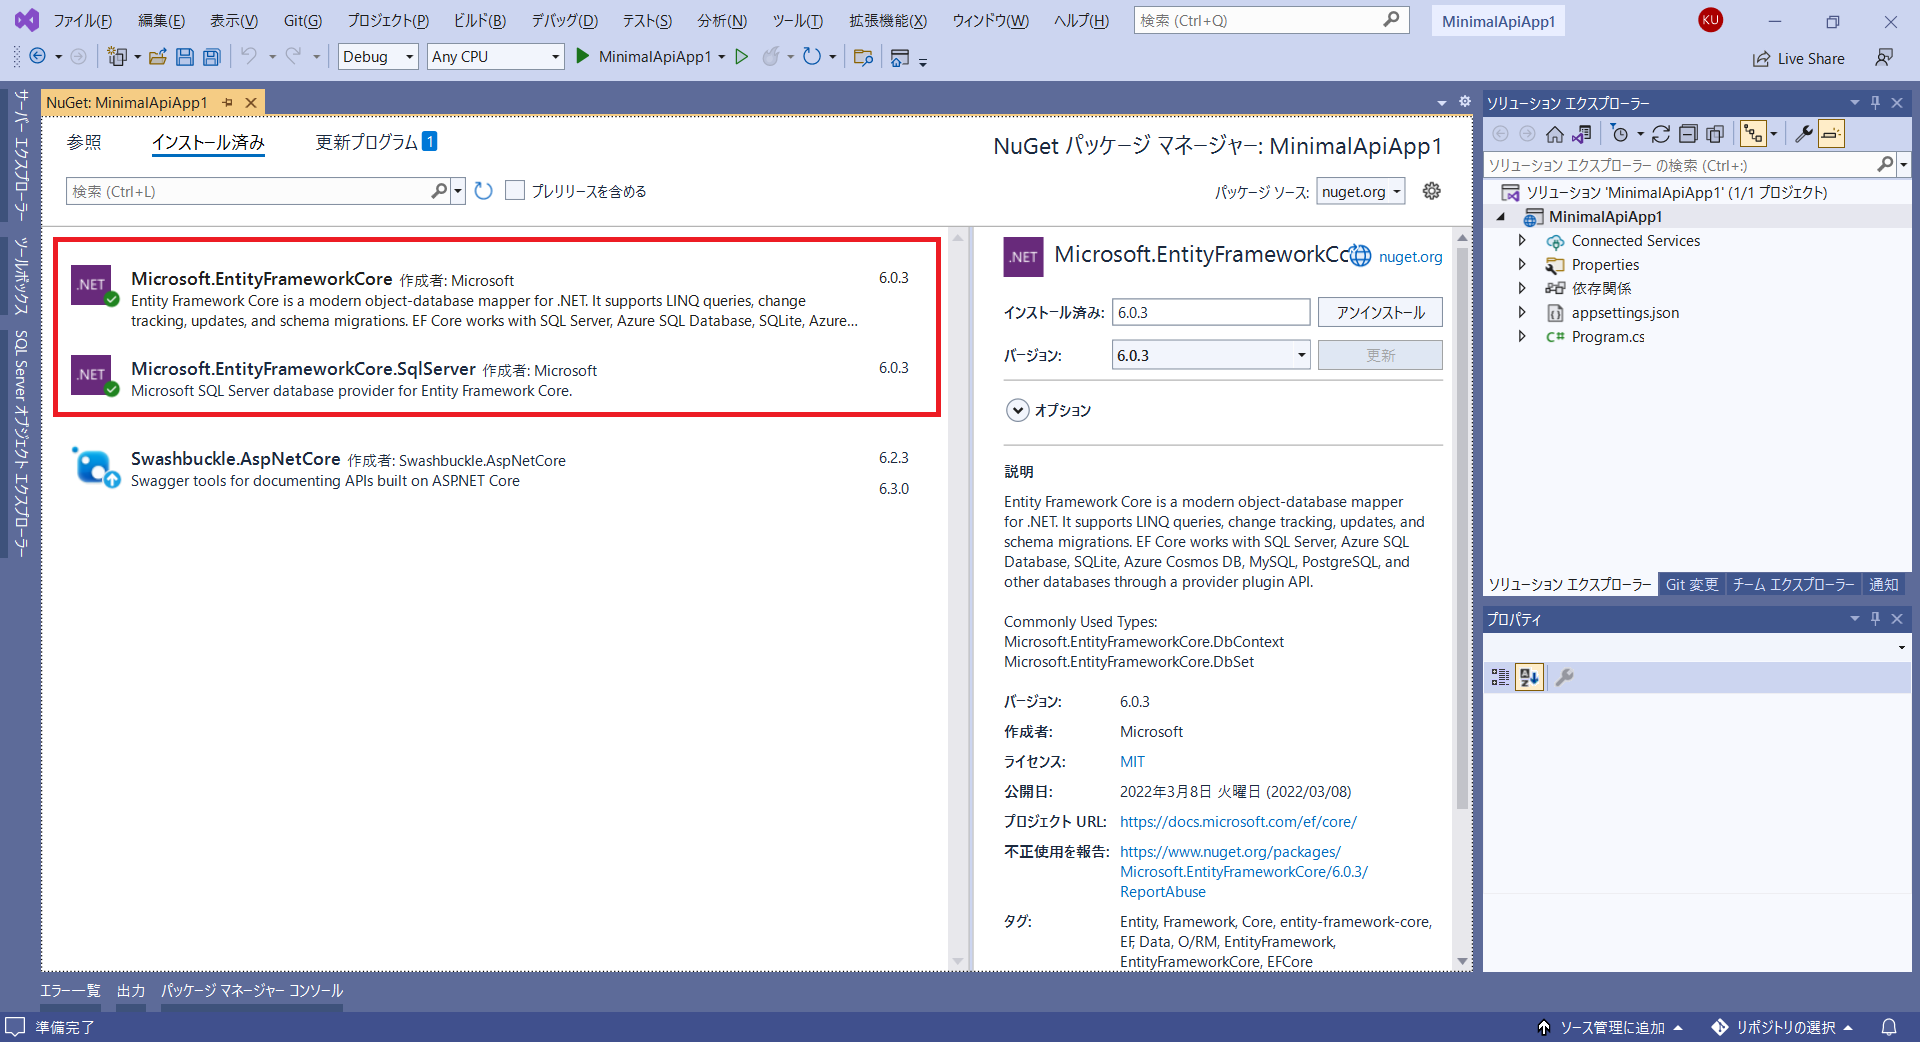
Task: Click ソース管理に追加 in status bar
Action: click(1610, 1027)
